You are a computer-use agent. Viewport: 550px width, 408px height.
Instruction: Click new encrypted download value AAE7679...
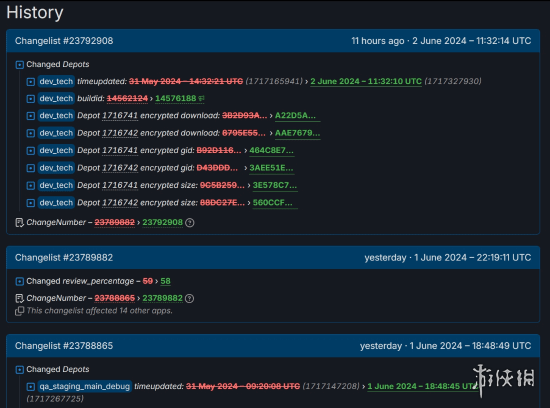pyautogui.click(x=297, y=133)
